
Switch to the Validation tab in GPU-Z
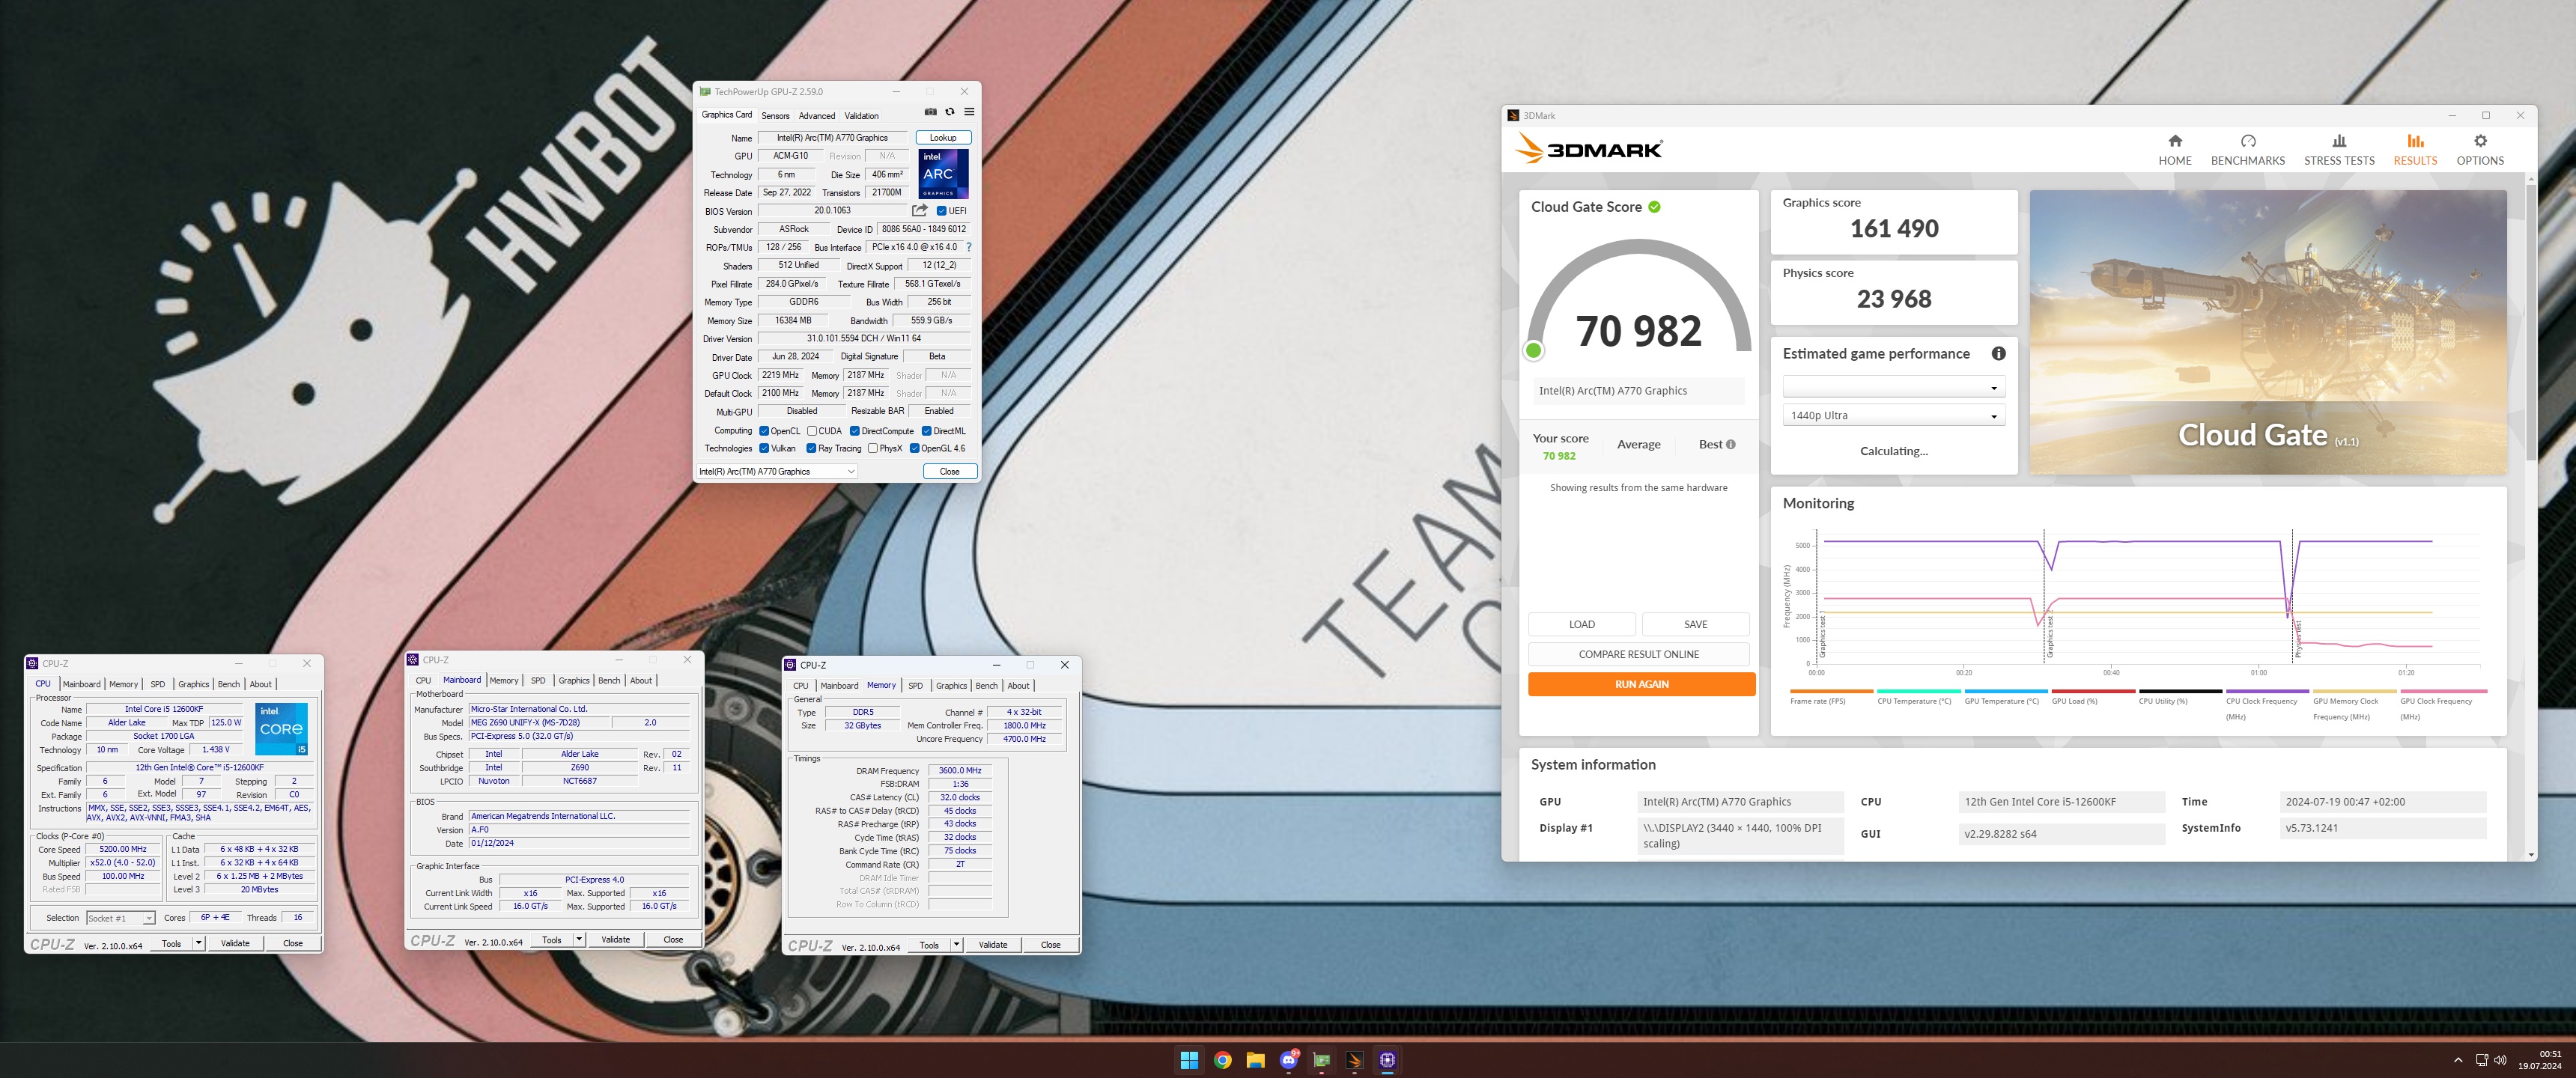861,116
